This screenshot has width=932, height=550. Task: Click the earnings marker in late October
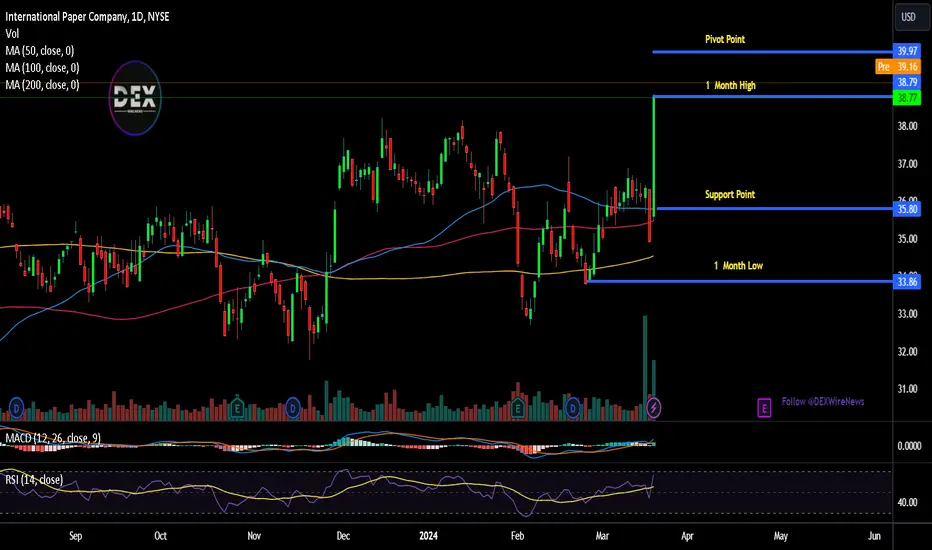237,408
